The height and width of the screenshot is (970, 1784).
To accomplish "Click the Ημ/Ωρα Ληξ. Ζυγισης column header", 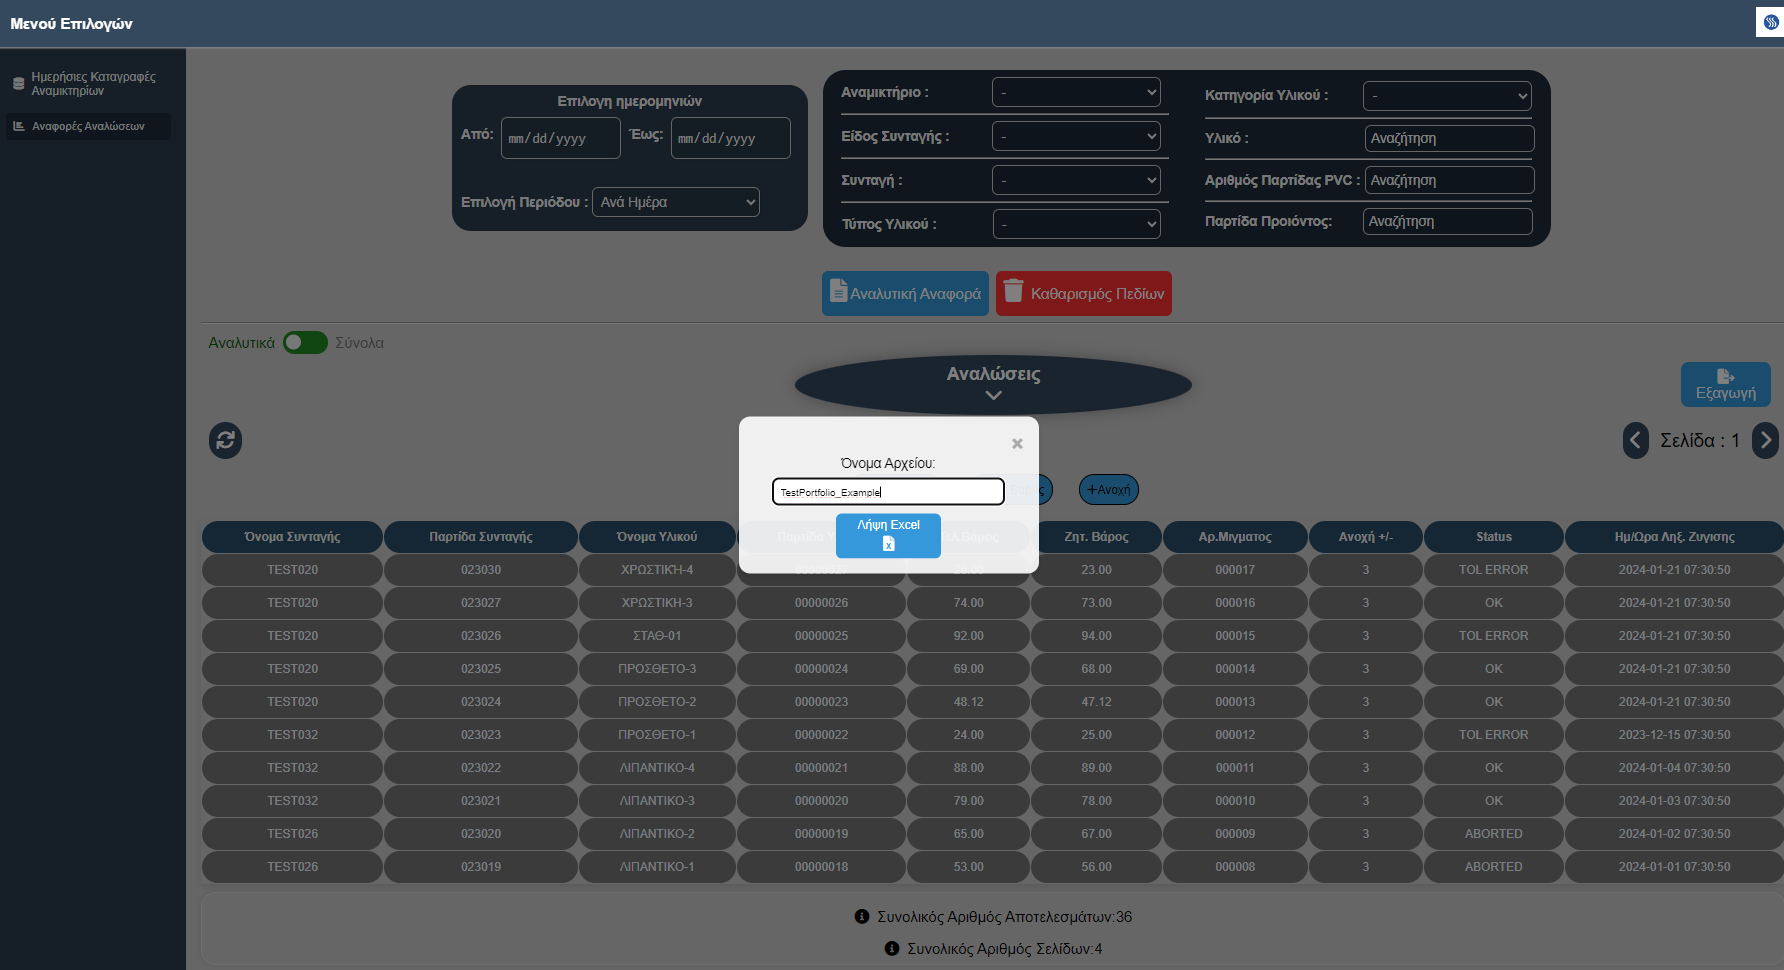I will coord(1675,537).
